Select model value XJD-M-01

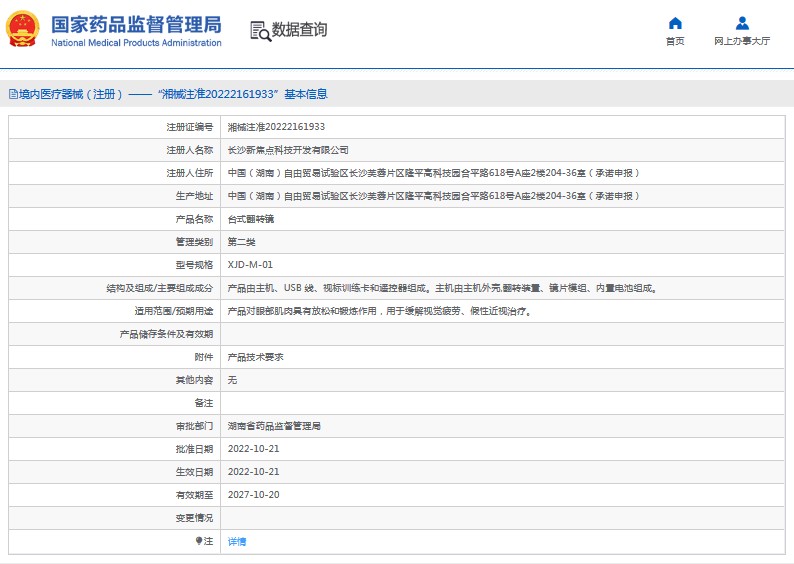point(250,265)
